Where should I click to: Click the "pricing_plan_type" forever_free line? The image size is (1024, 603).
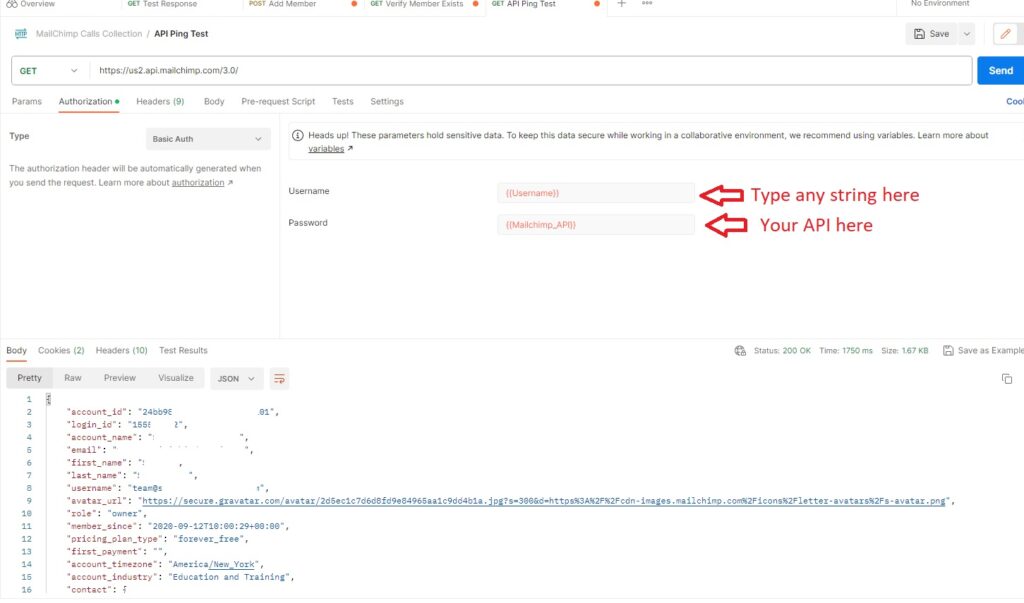point(157,539)
